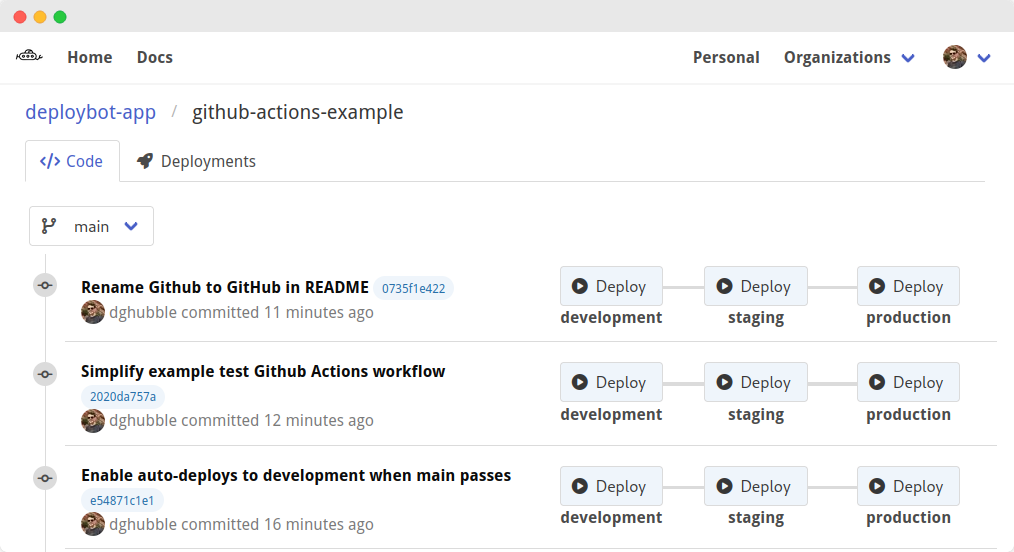
Task: Close window with red button
Action: (x=20, y=17)
